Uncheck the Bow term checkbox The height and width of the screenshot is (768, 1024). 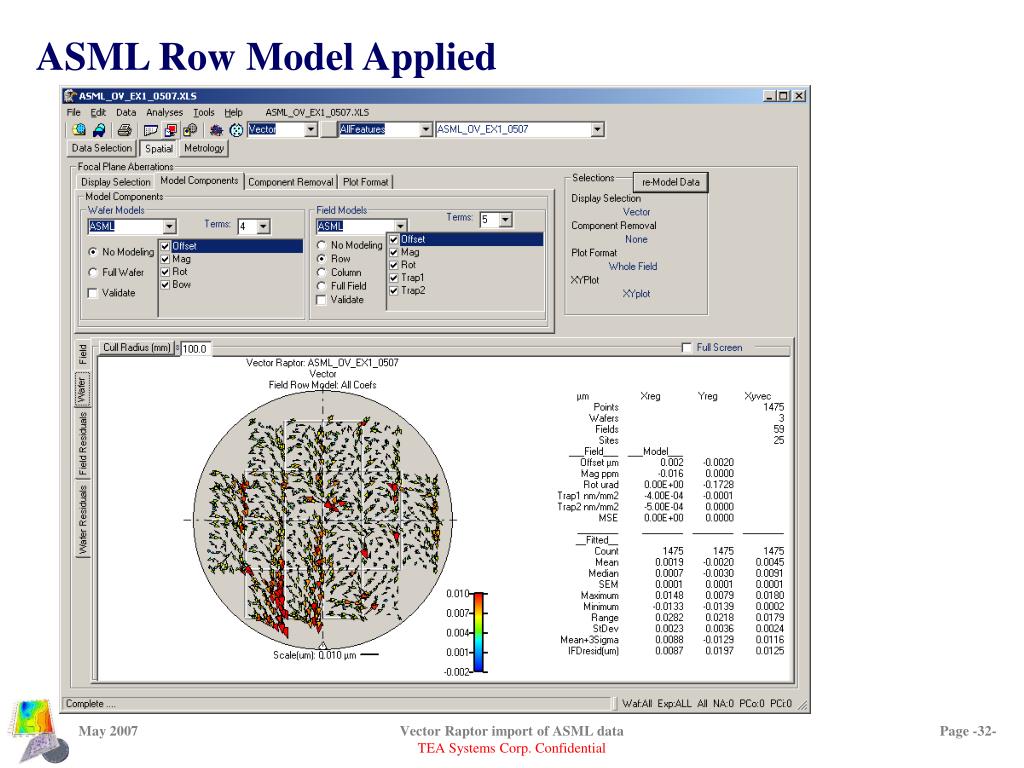click(165, 285)
